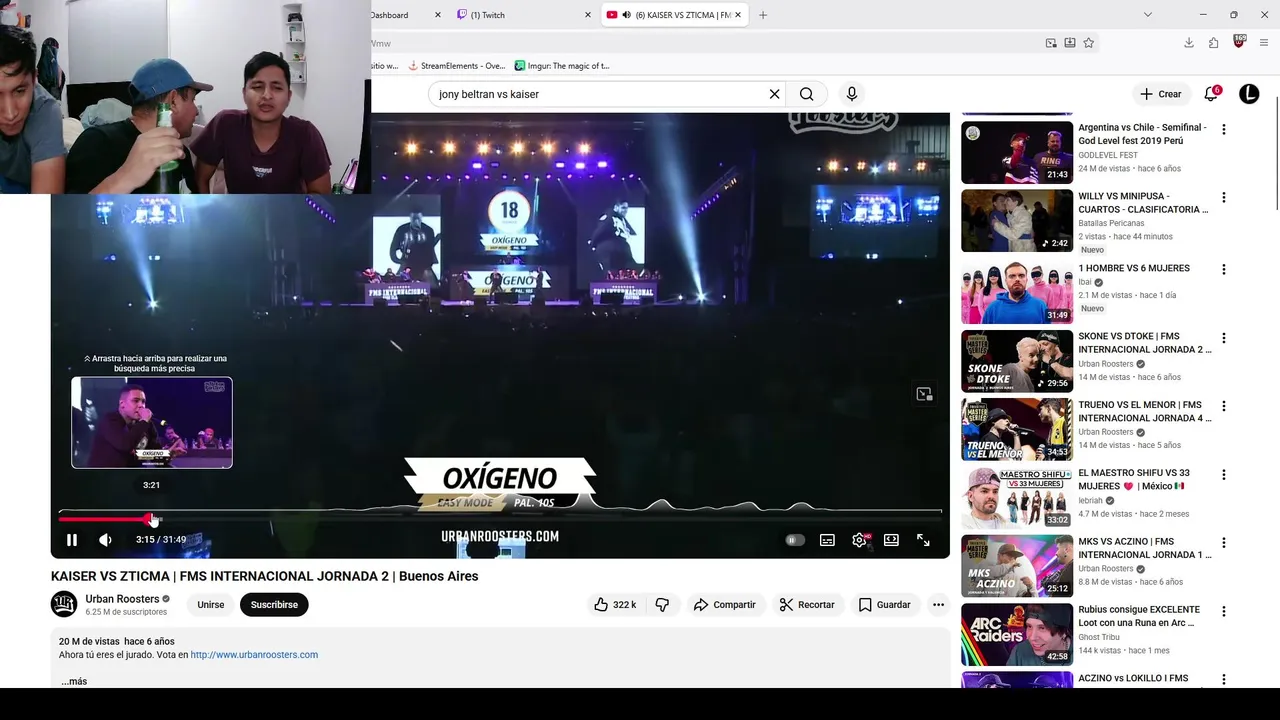Open the EL MAESTRO SHIFU thumbnail

[x=1017, y=498]
